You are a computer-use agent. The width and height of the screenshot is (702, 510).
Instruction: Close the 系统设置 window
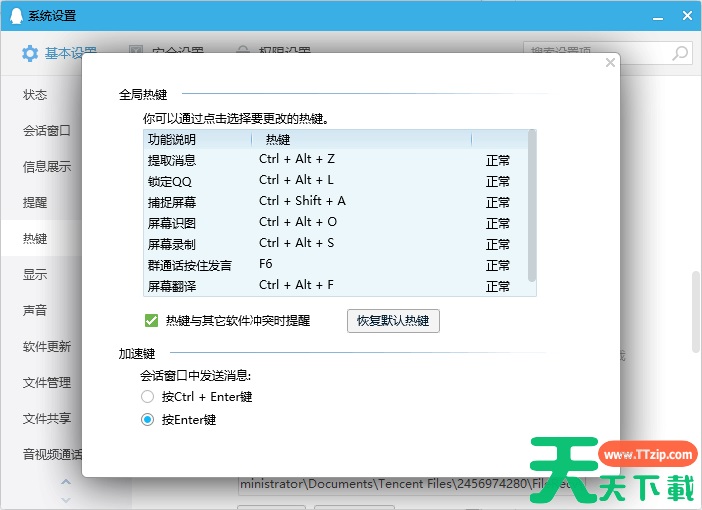point(686,16)
